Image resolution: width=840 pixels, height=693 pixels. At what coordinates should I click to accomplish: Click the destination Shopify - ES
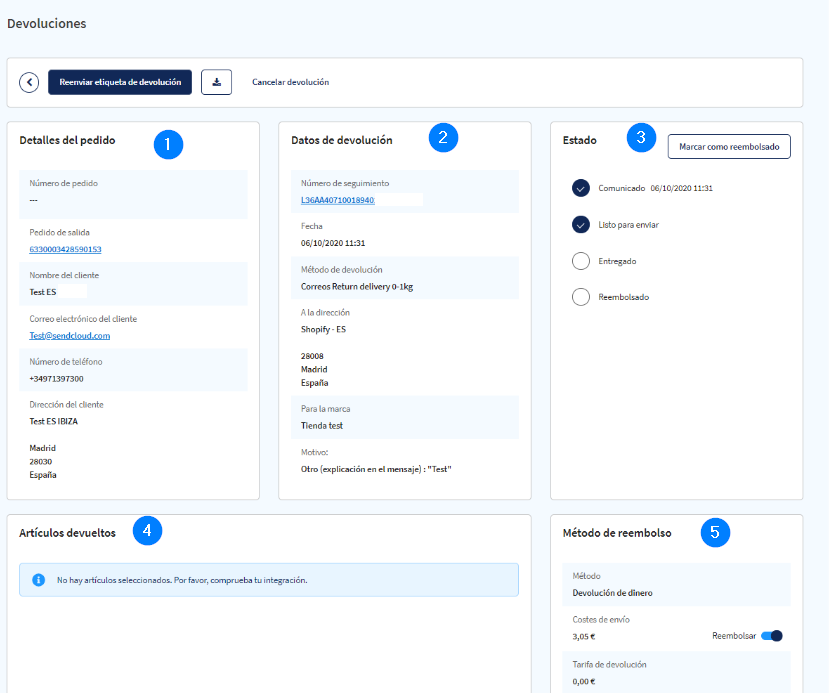pos(324,329)
